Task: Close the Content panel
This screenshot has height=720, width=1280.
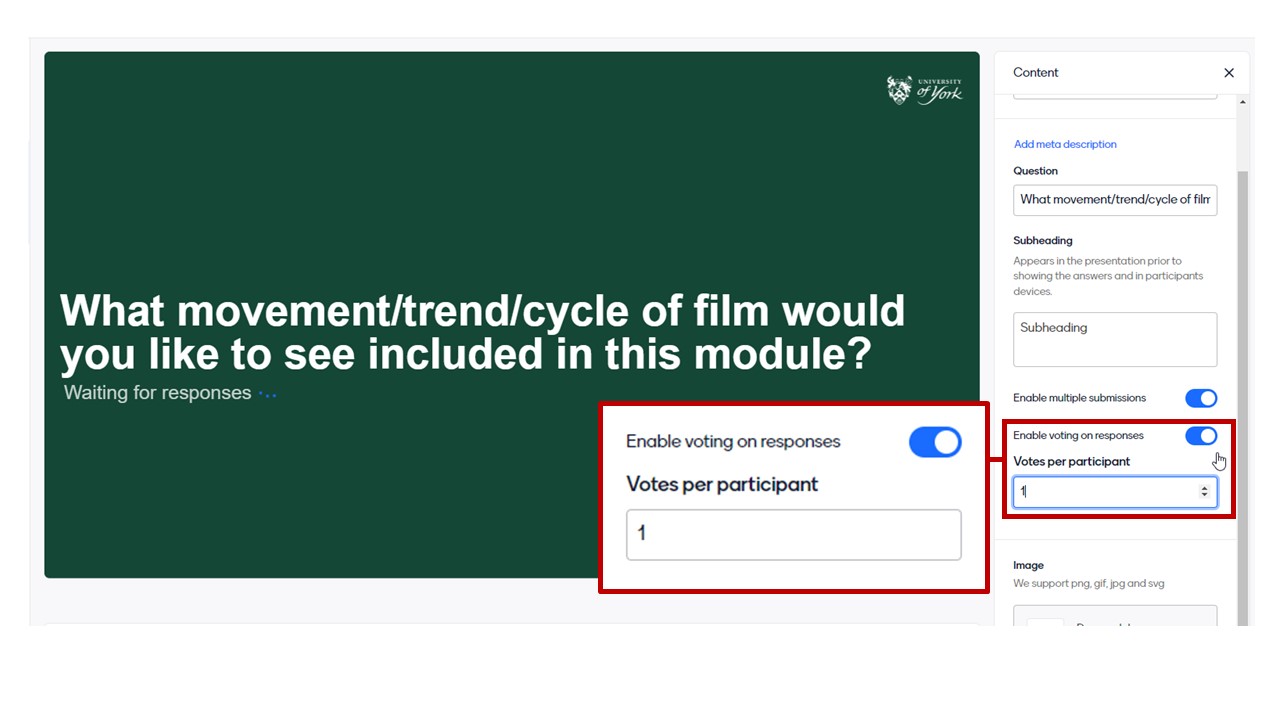Action: tap(1229, 73)
